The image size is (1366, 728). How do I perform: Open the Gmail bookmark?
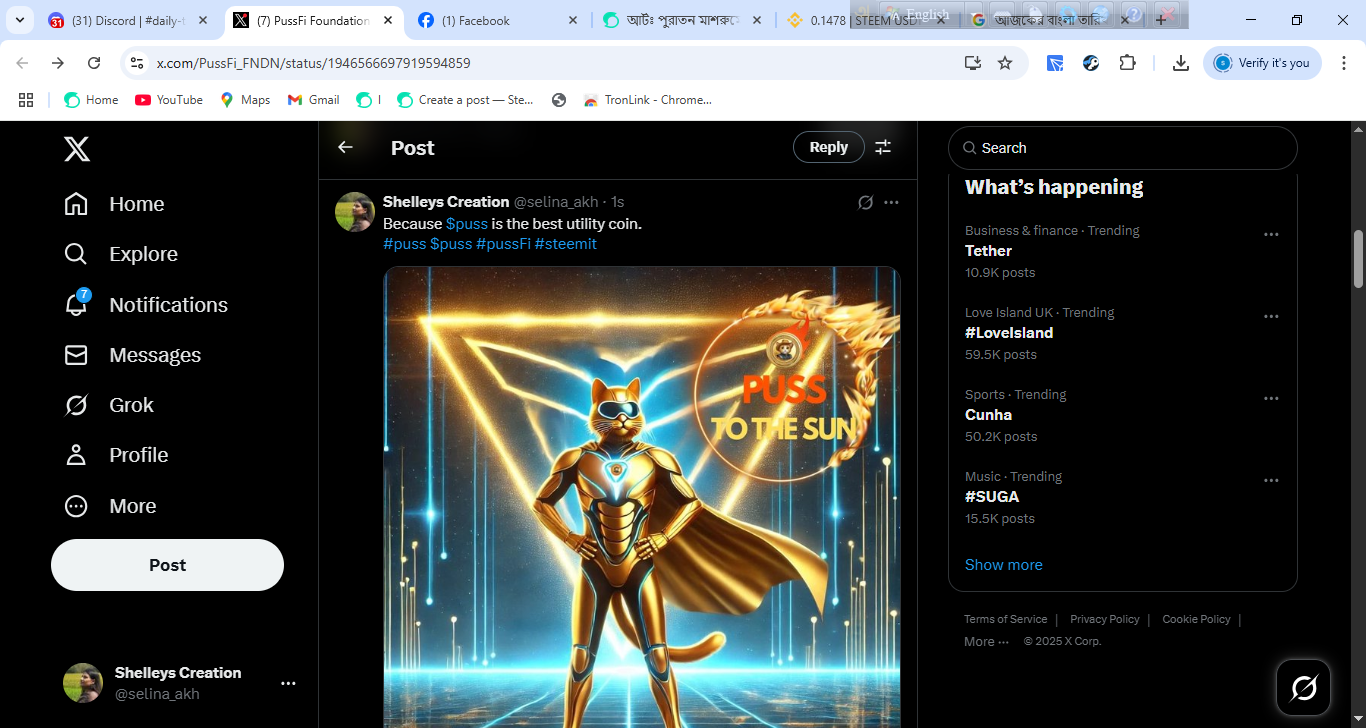[313, 100]
